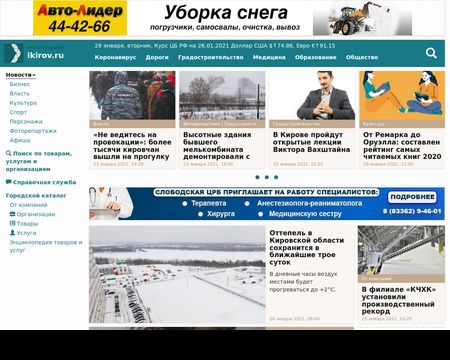Screen dimensions: 450x360
Task: Open the Общество menu item
Action: point(362,57)
